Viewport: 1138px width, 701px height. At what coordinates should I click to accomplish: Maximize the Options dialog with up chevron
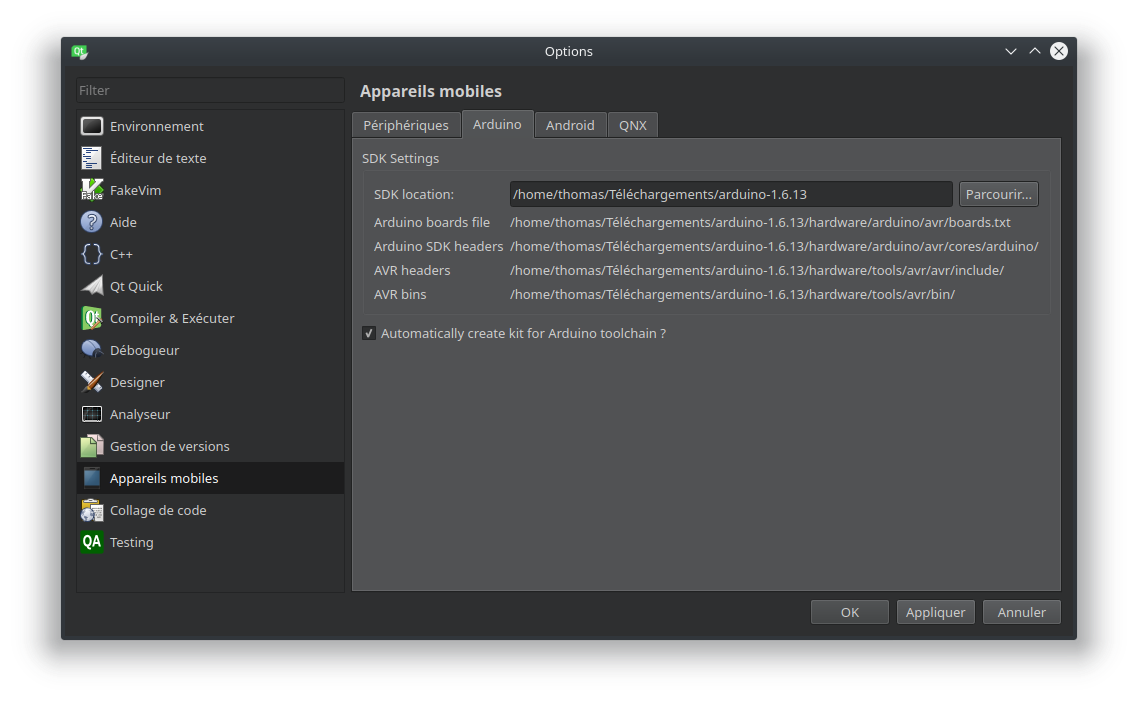pos(1034,51)
